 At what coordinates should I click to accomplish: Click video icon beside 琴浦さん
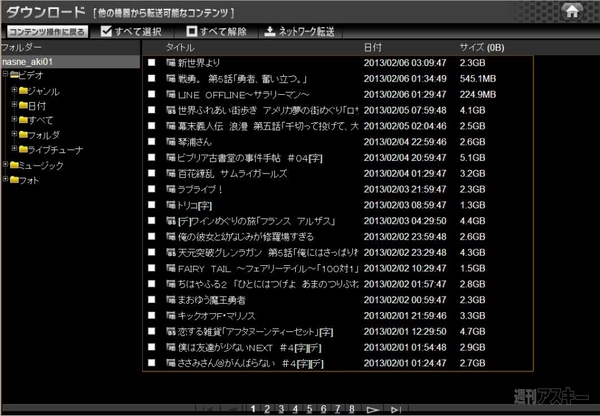pos(171,142)
